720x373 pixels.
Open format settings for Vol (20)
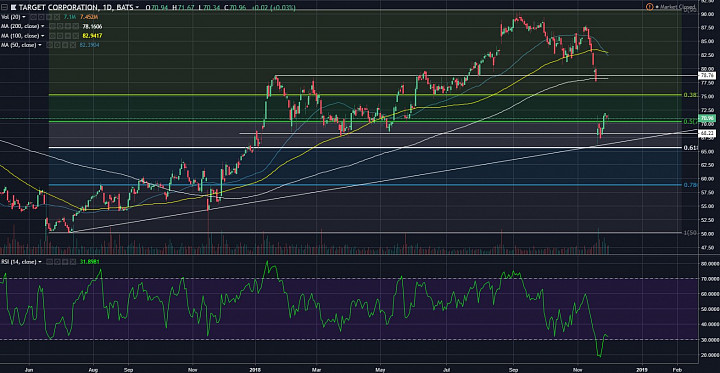[x=41, y=17]
